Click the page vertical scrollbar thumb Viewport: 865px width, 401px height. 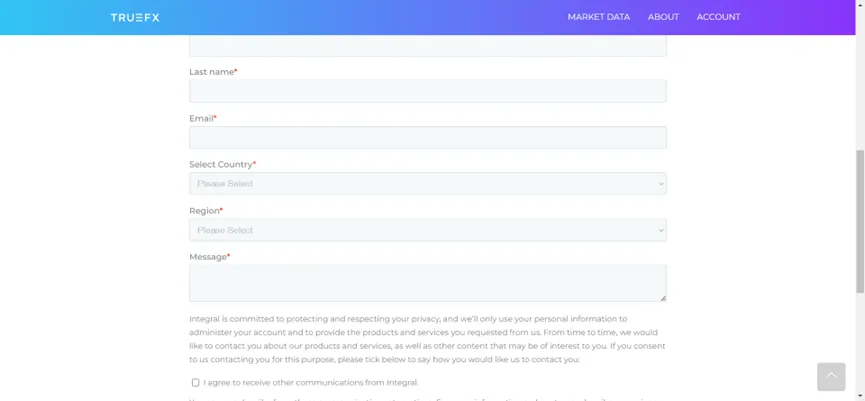pyautogui.click(x=859, y=221)
